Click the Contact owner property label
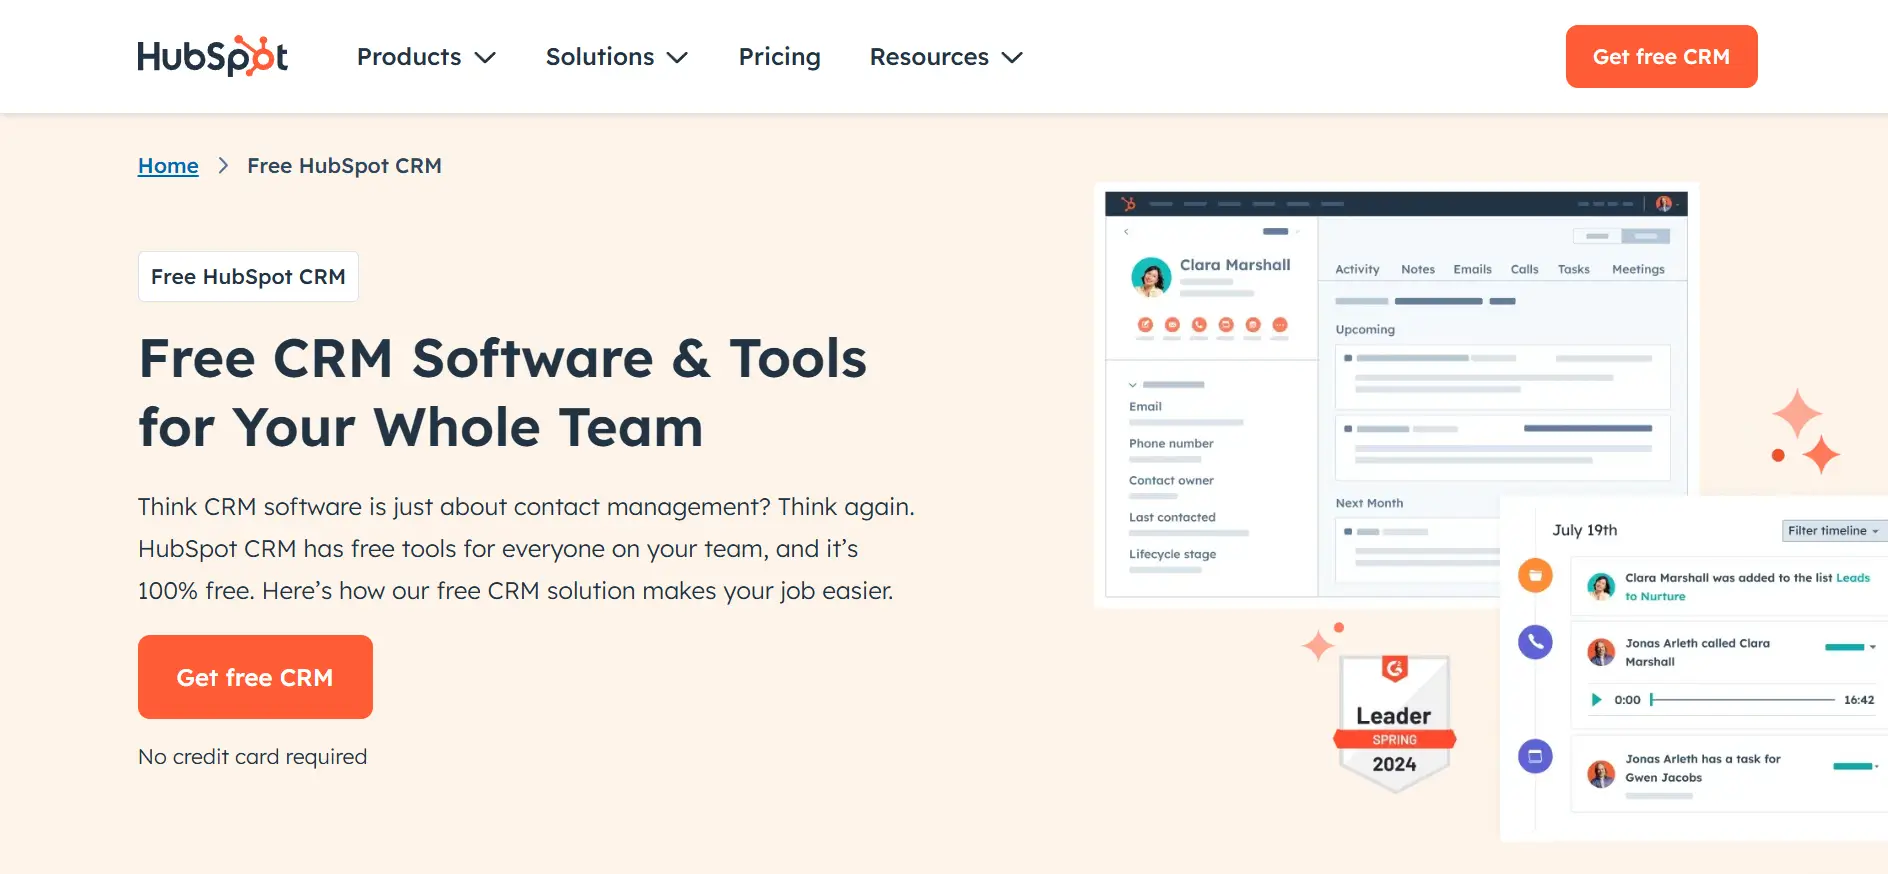The image size is (1888, 874). pyautogui.click(x=1171, y=481)
